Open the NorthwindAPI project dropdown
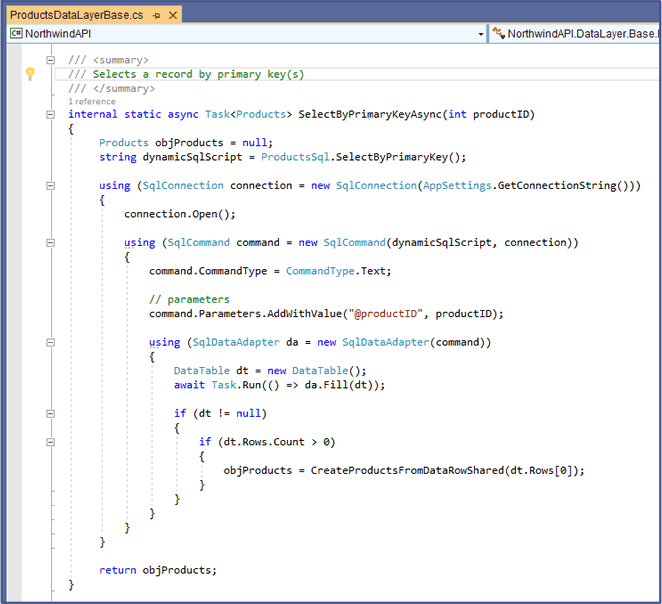 [481, 34]
